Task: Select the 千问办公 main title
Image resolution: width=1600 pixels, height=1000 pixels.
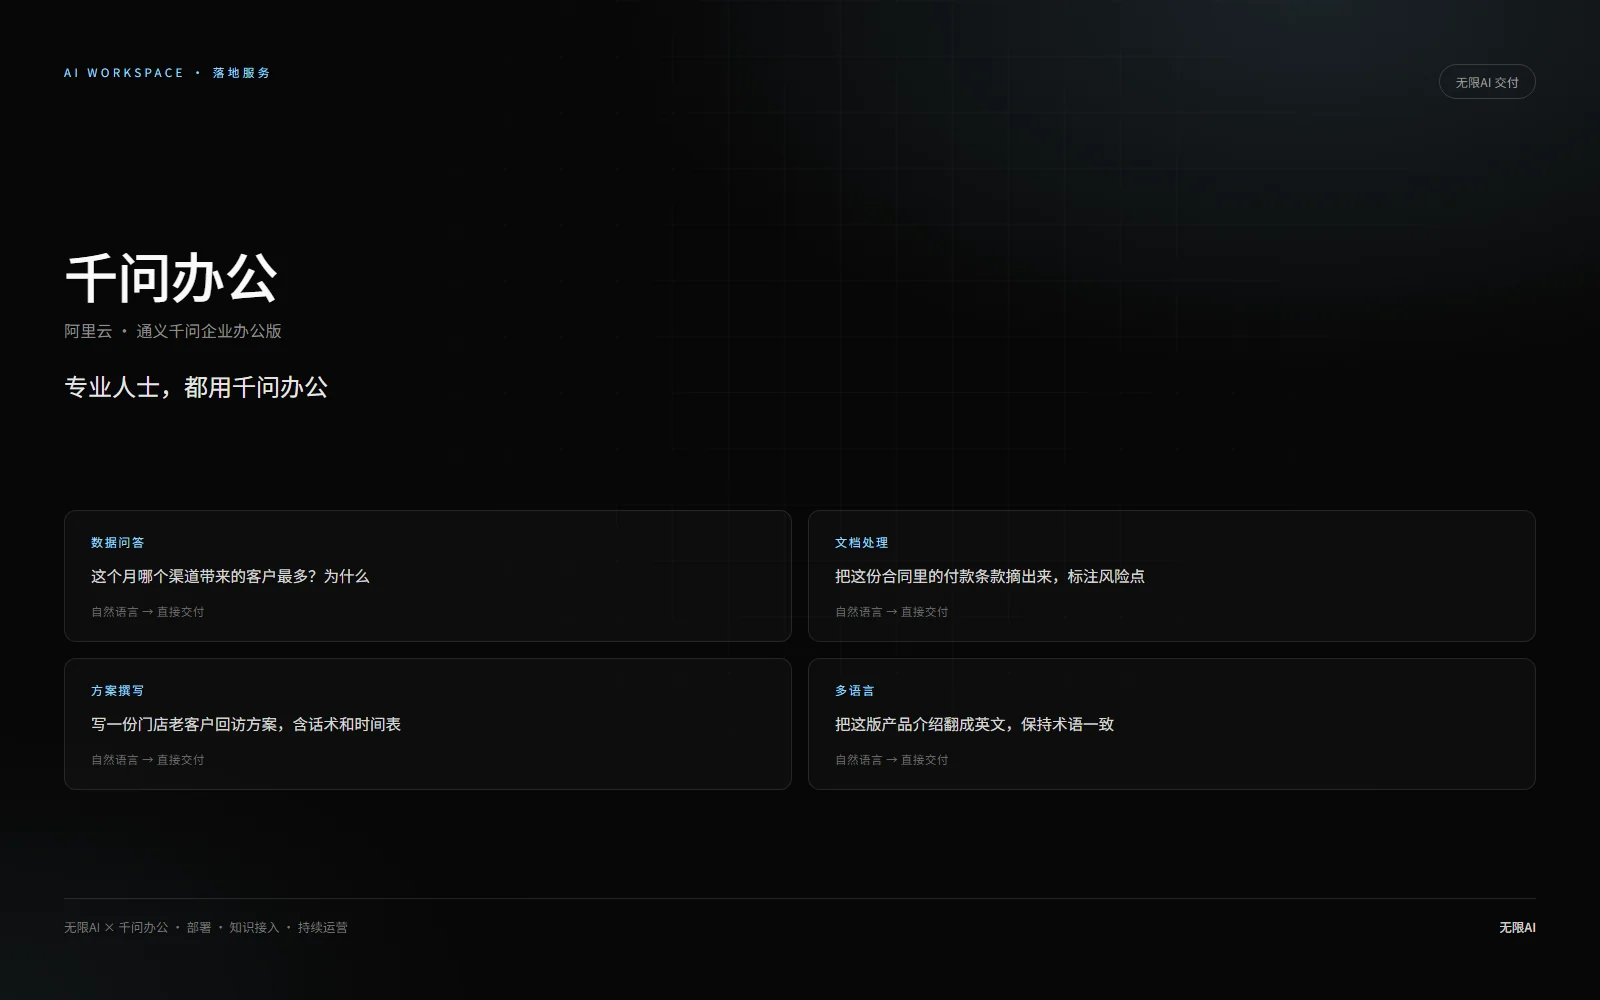Action: click(x=171, y=277)
